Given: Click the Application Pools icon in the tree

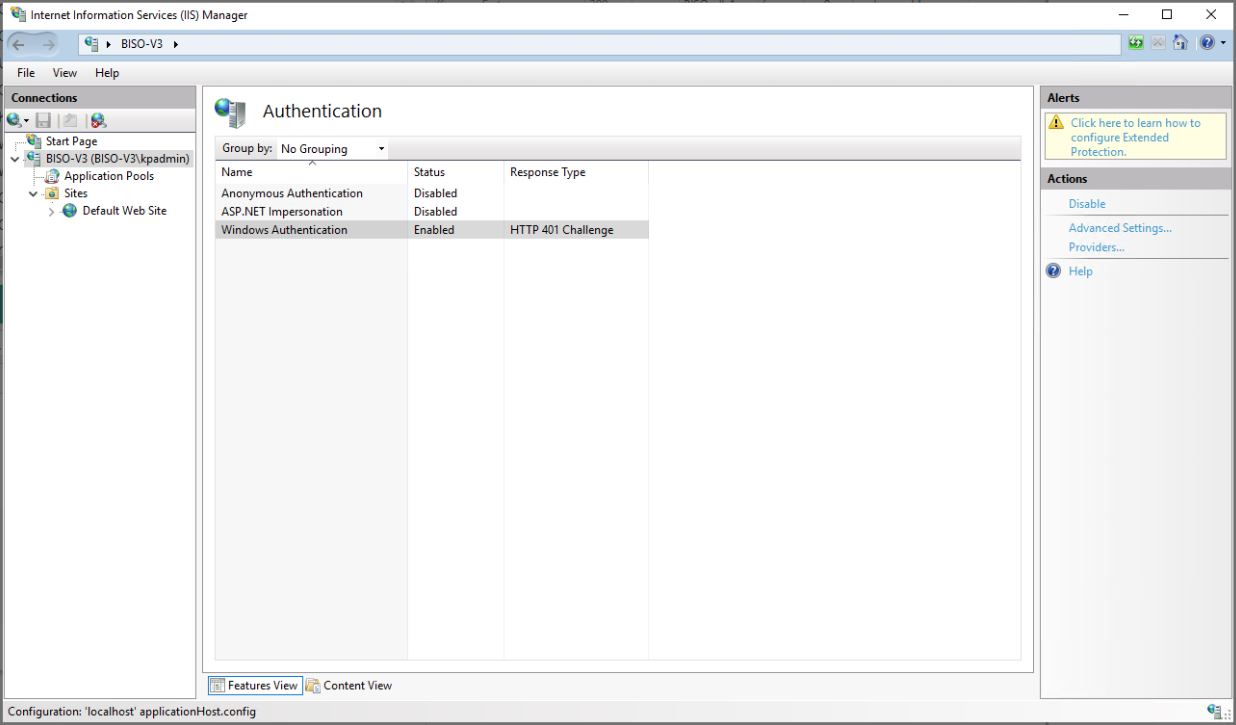Looking at the screenshot, I should click(53, 176).
